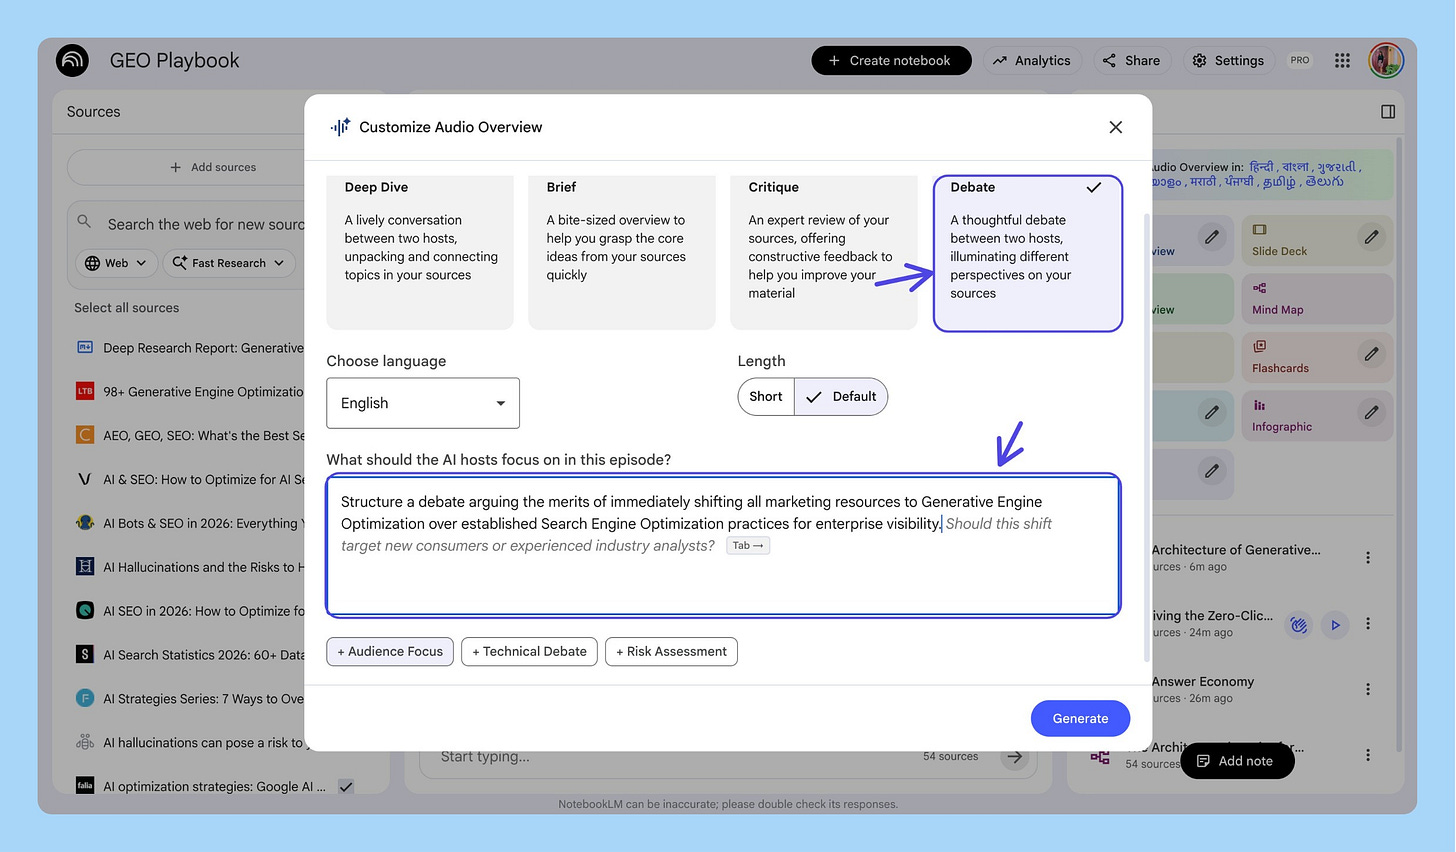
Task: Open the Settings menu
Action: coord(1229,61)
